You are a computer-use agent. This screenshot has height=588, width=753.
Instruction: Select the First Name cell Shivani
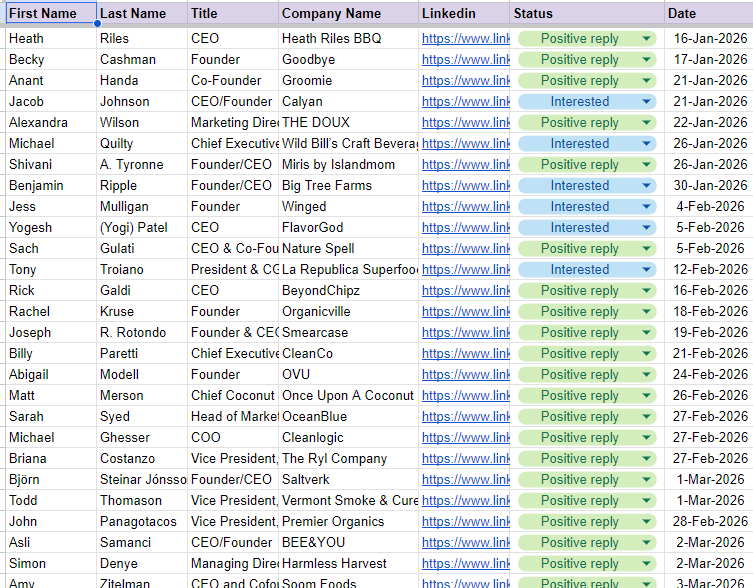click(50, 165)
